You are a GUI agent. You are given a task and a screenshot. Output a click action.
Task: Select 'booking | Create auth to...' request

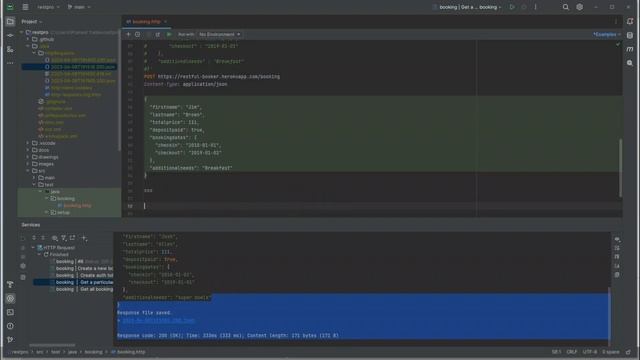coord(84,276)
